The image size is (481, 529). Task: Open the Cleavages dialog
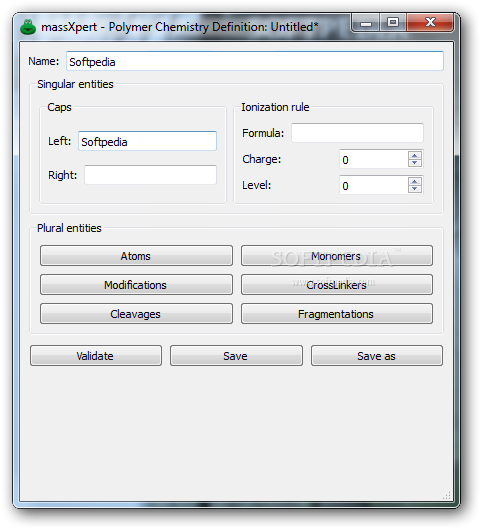click(136, 314)
